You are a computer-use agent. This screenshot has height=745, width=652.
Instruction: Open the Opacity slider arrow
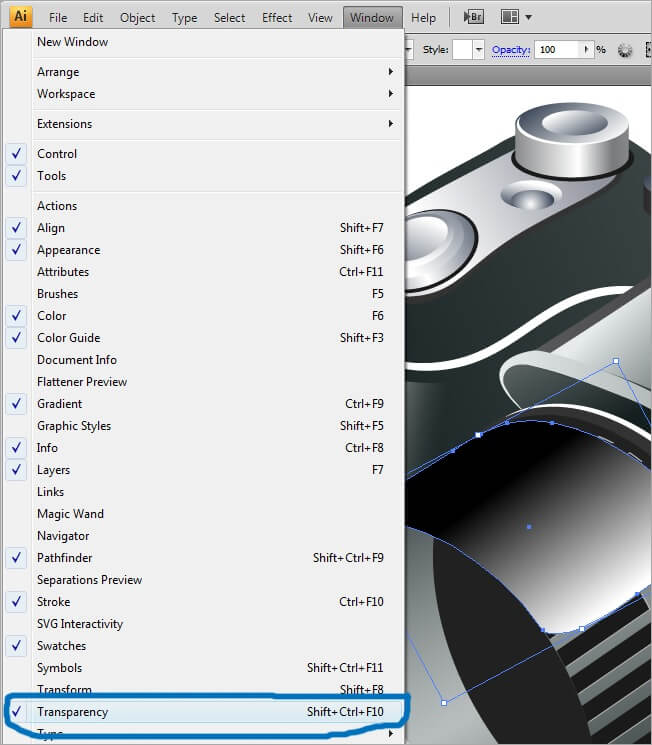coord(586,50)
